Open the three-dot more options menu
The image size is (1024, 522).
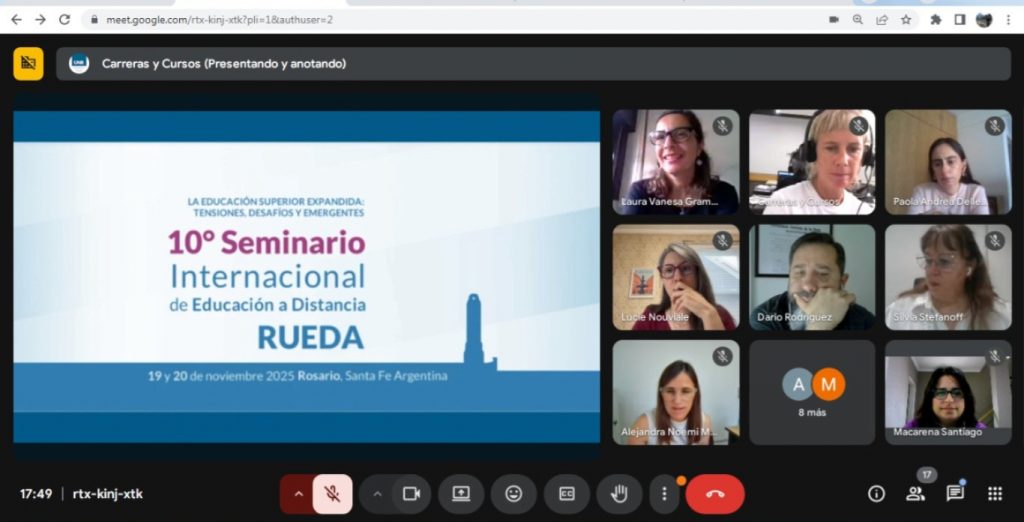(664, 494)
